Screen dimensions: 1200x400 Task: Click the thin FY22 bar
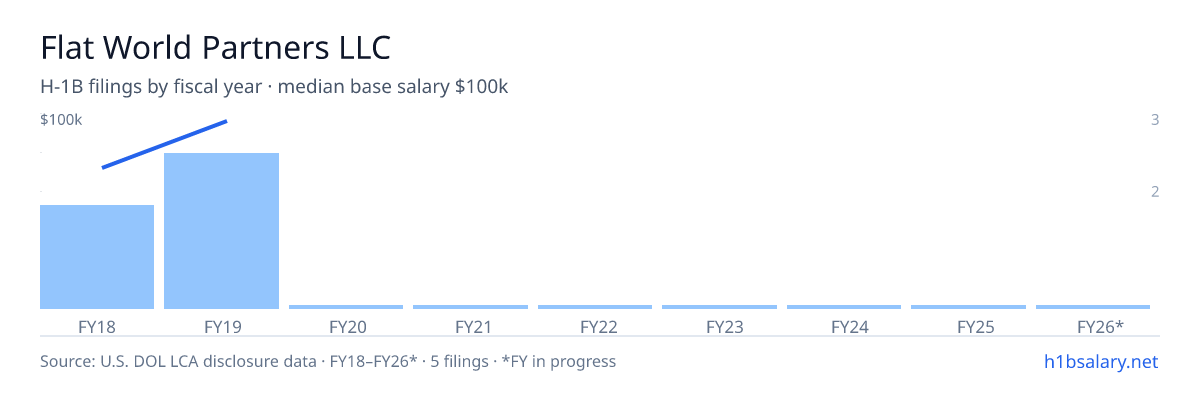click(595, 307)
